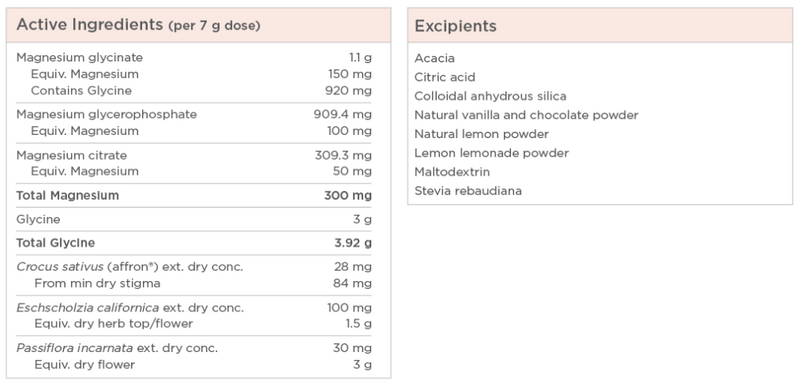Select the Magnesium glycinate row

click(x=194, y=57)
